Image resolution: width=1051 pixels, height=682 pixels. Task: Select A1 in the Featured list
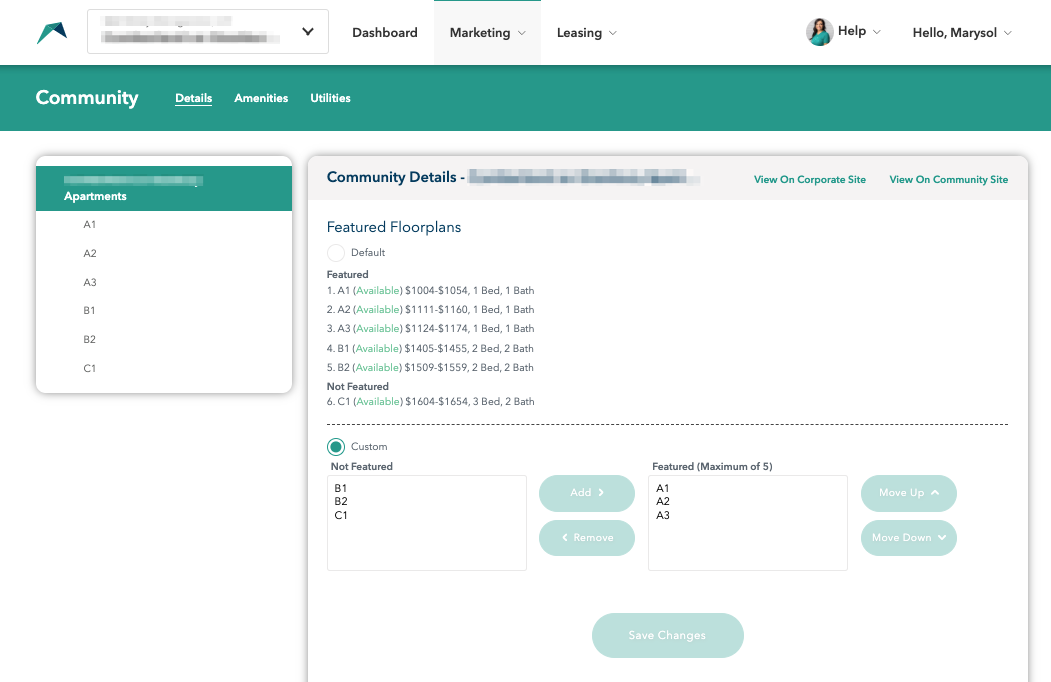tap(662, 488)
